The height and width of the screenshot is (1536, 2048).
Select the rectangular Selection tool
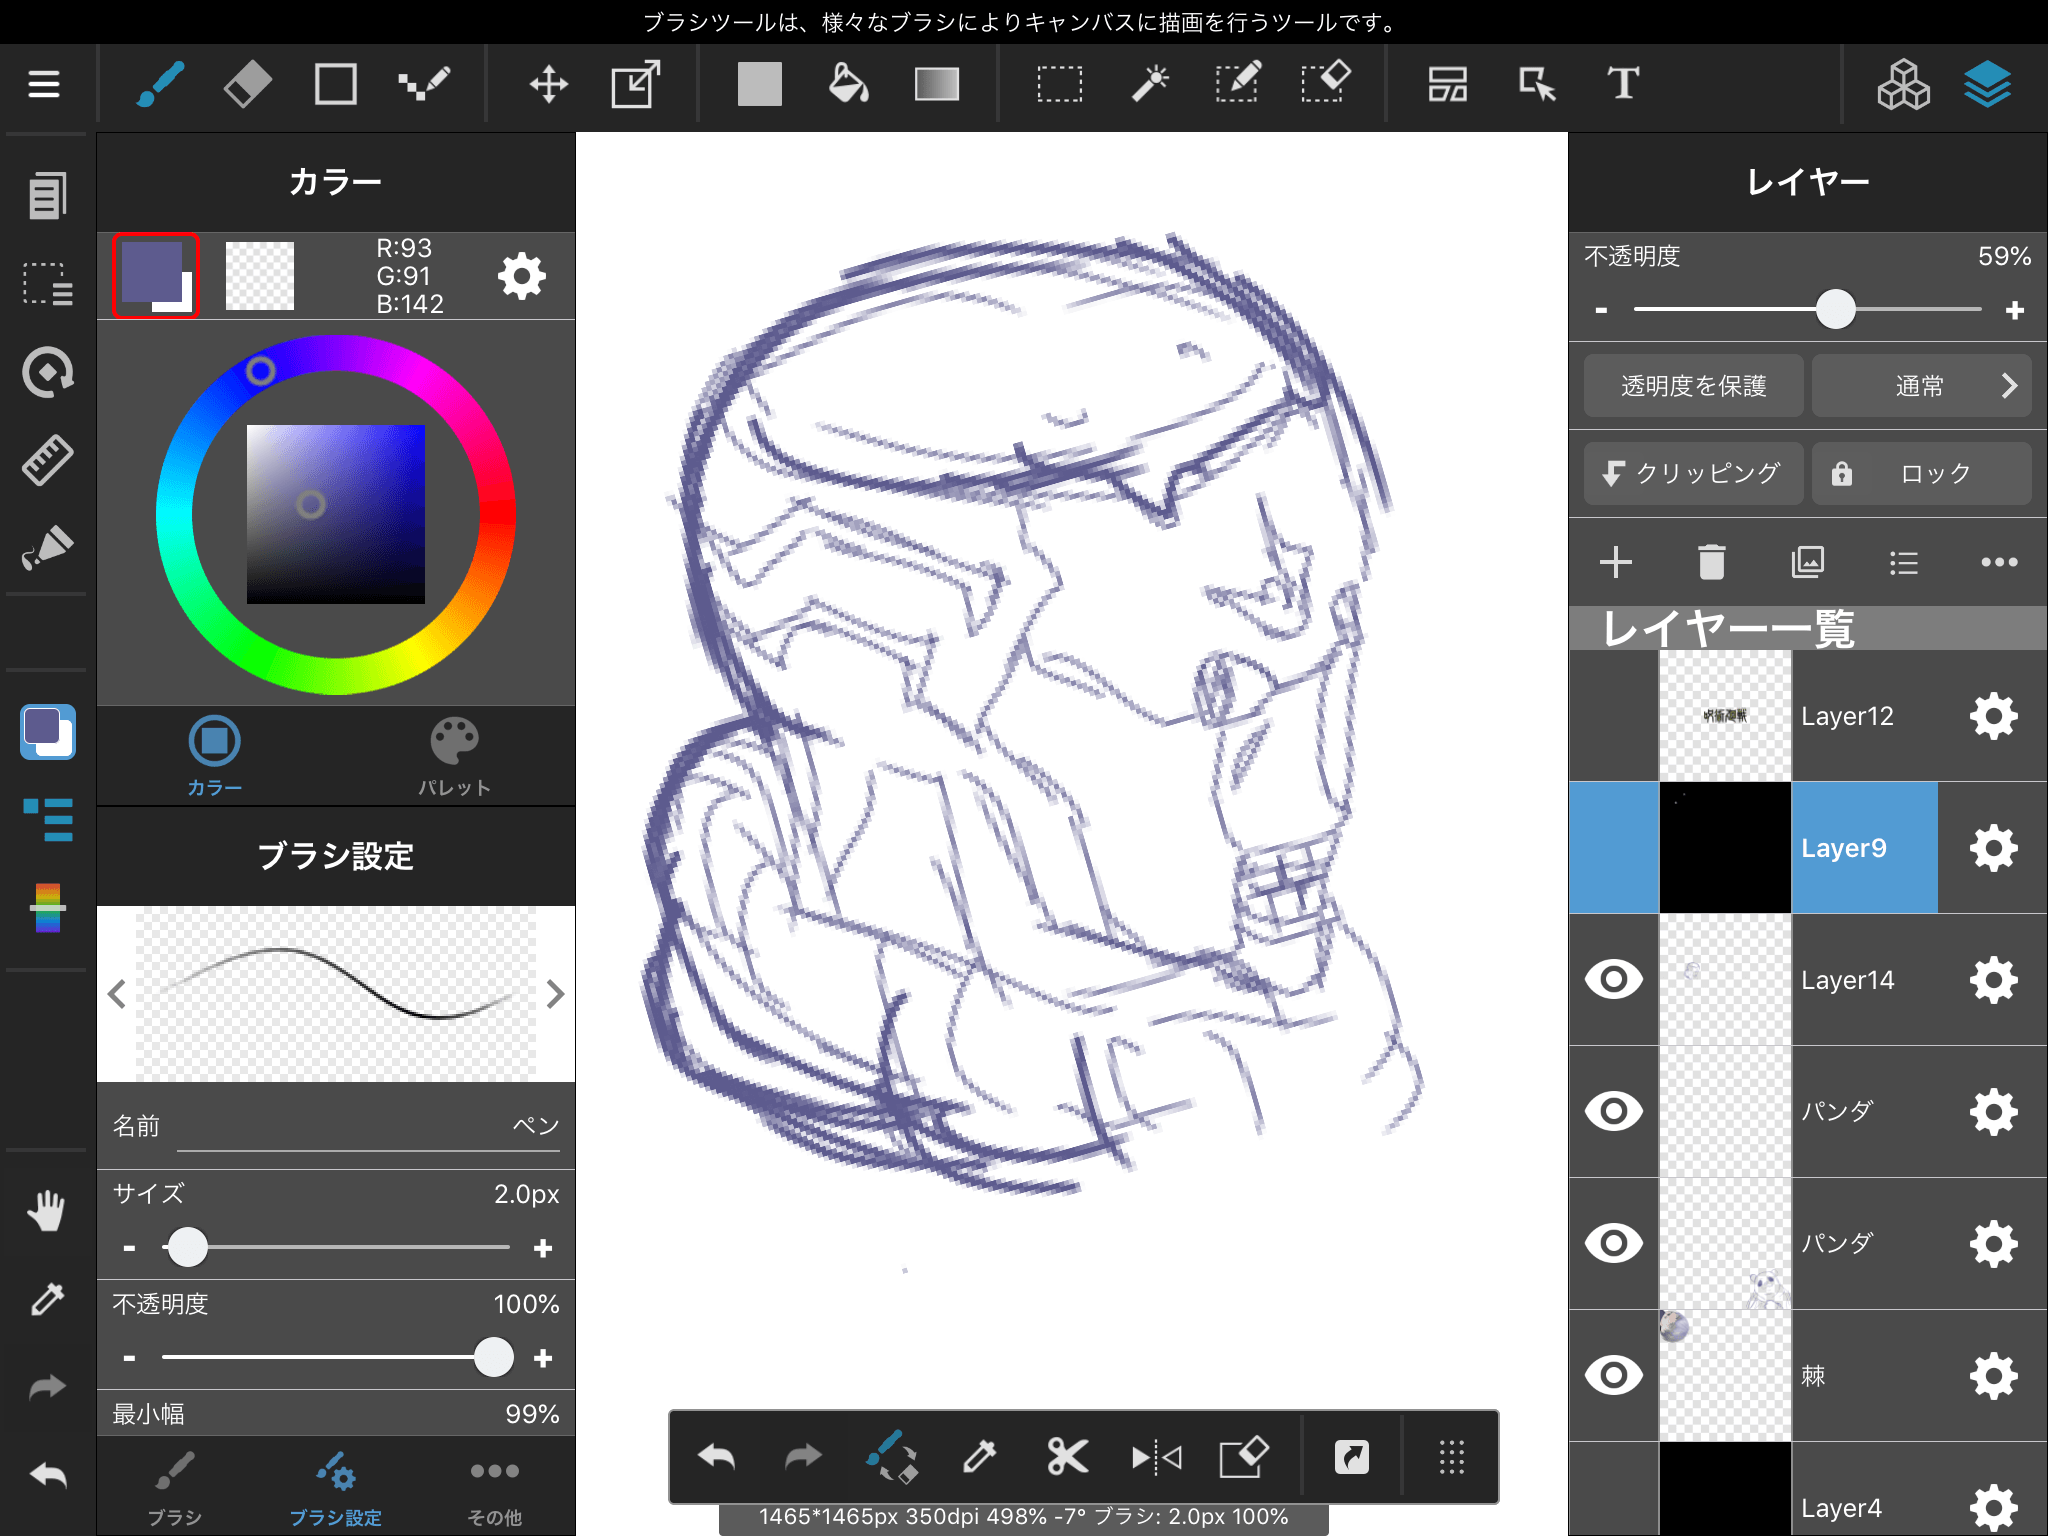[1059, 84]
